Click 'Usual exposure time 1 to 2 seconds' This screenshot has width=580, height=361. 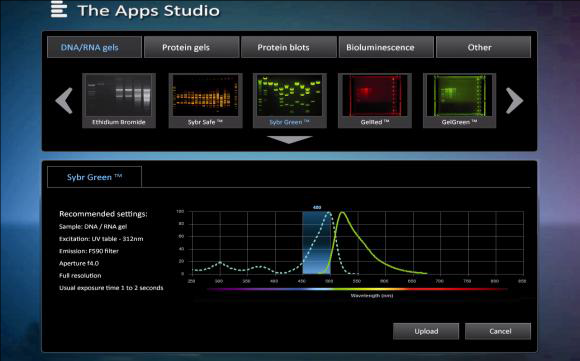(111, 288)
